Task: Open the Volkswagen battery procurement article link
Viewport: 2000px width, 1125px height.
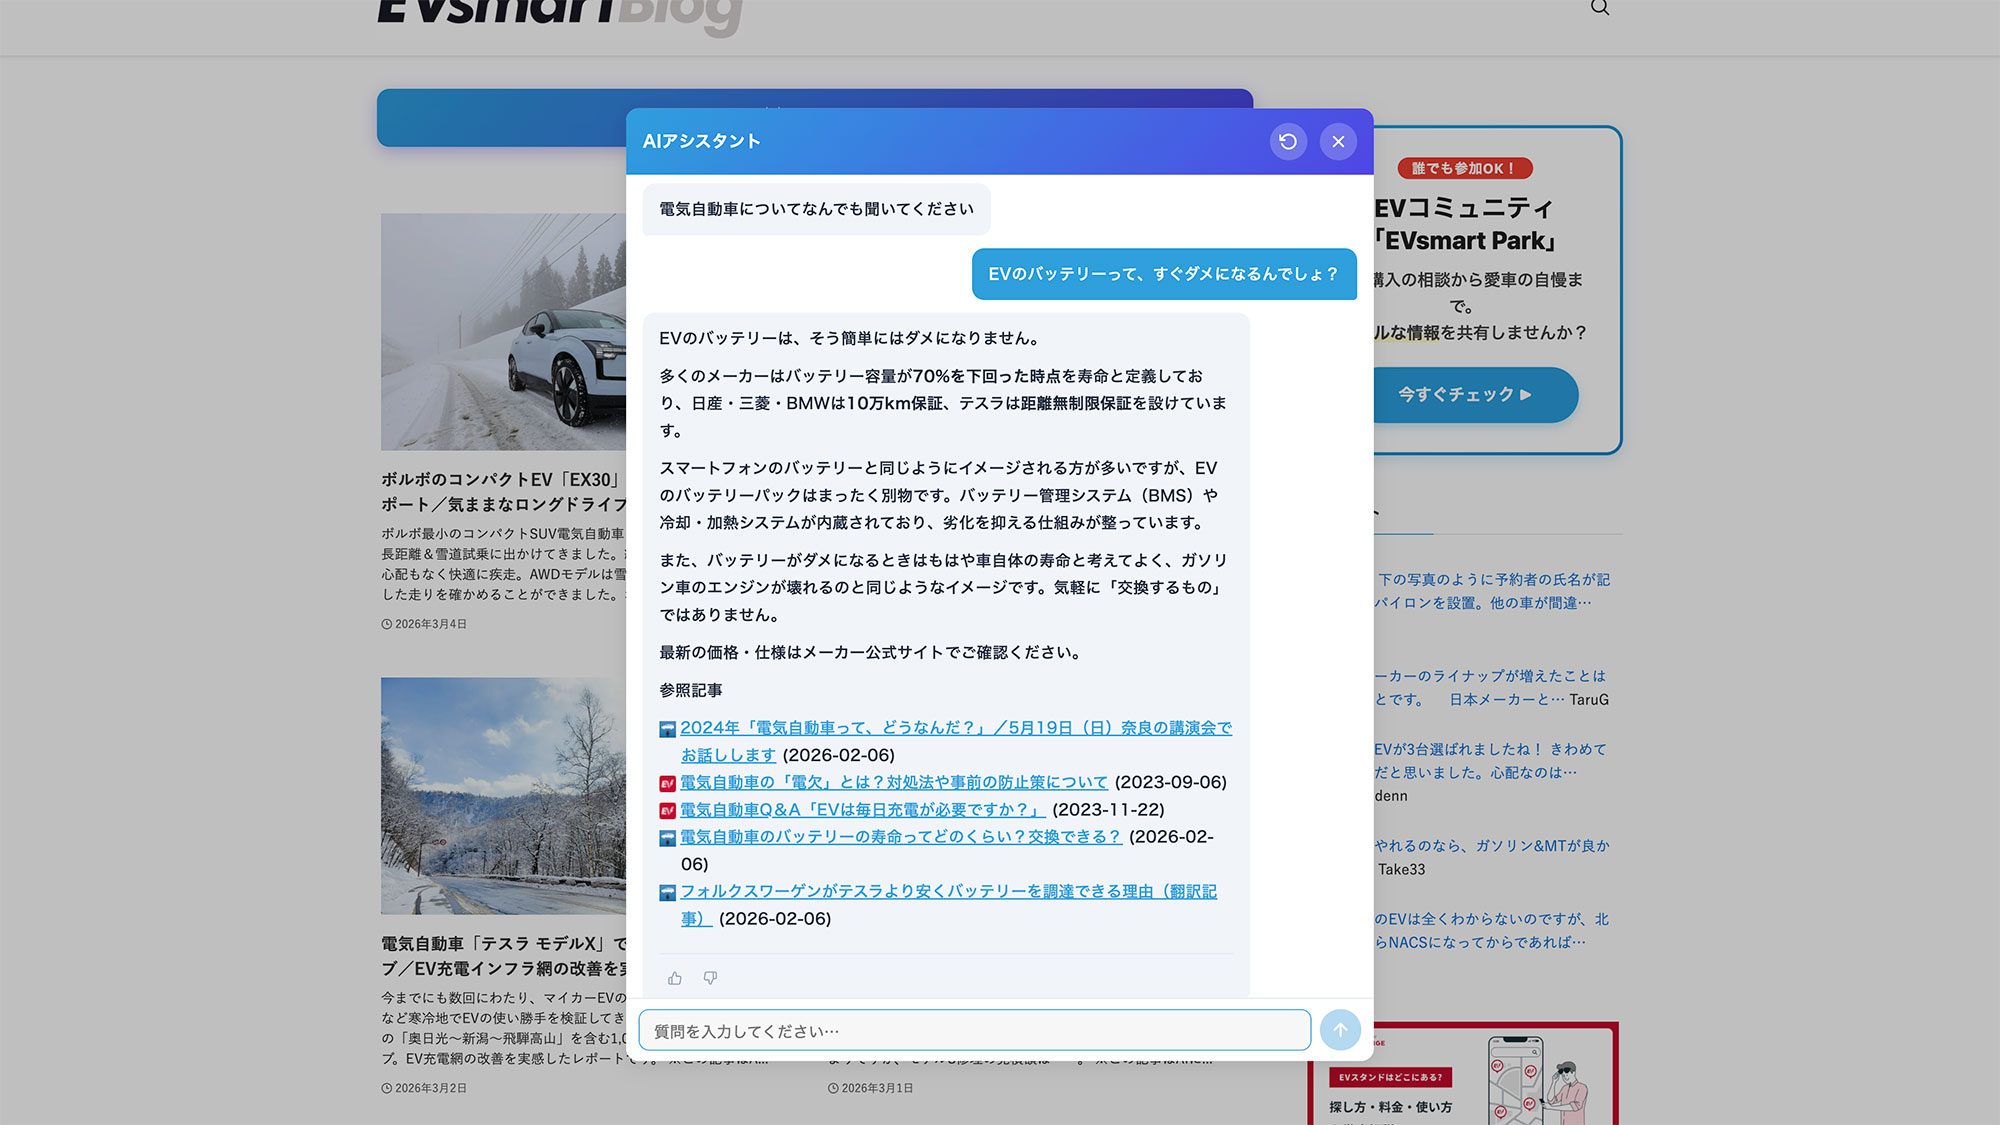Action: pyautogui.click(x=947, y=891)
